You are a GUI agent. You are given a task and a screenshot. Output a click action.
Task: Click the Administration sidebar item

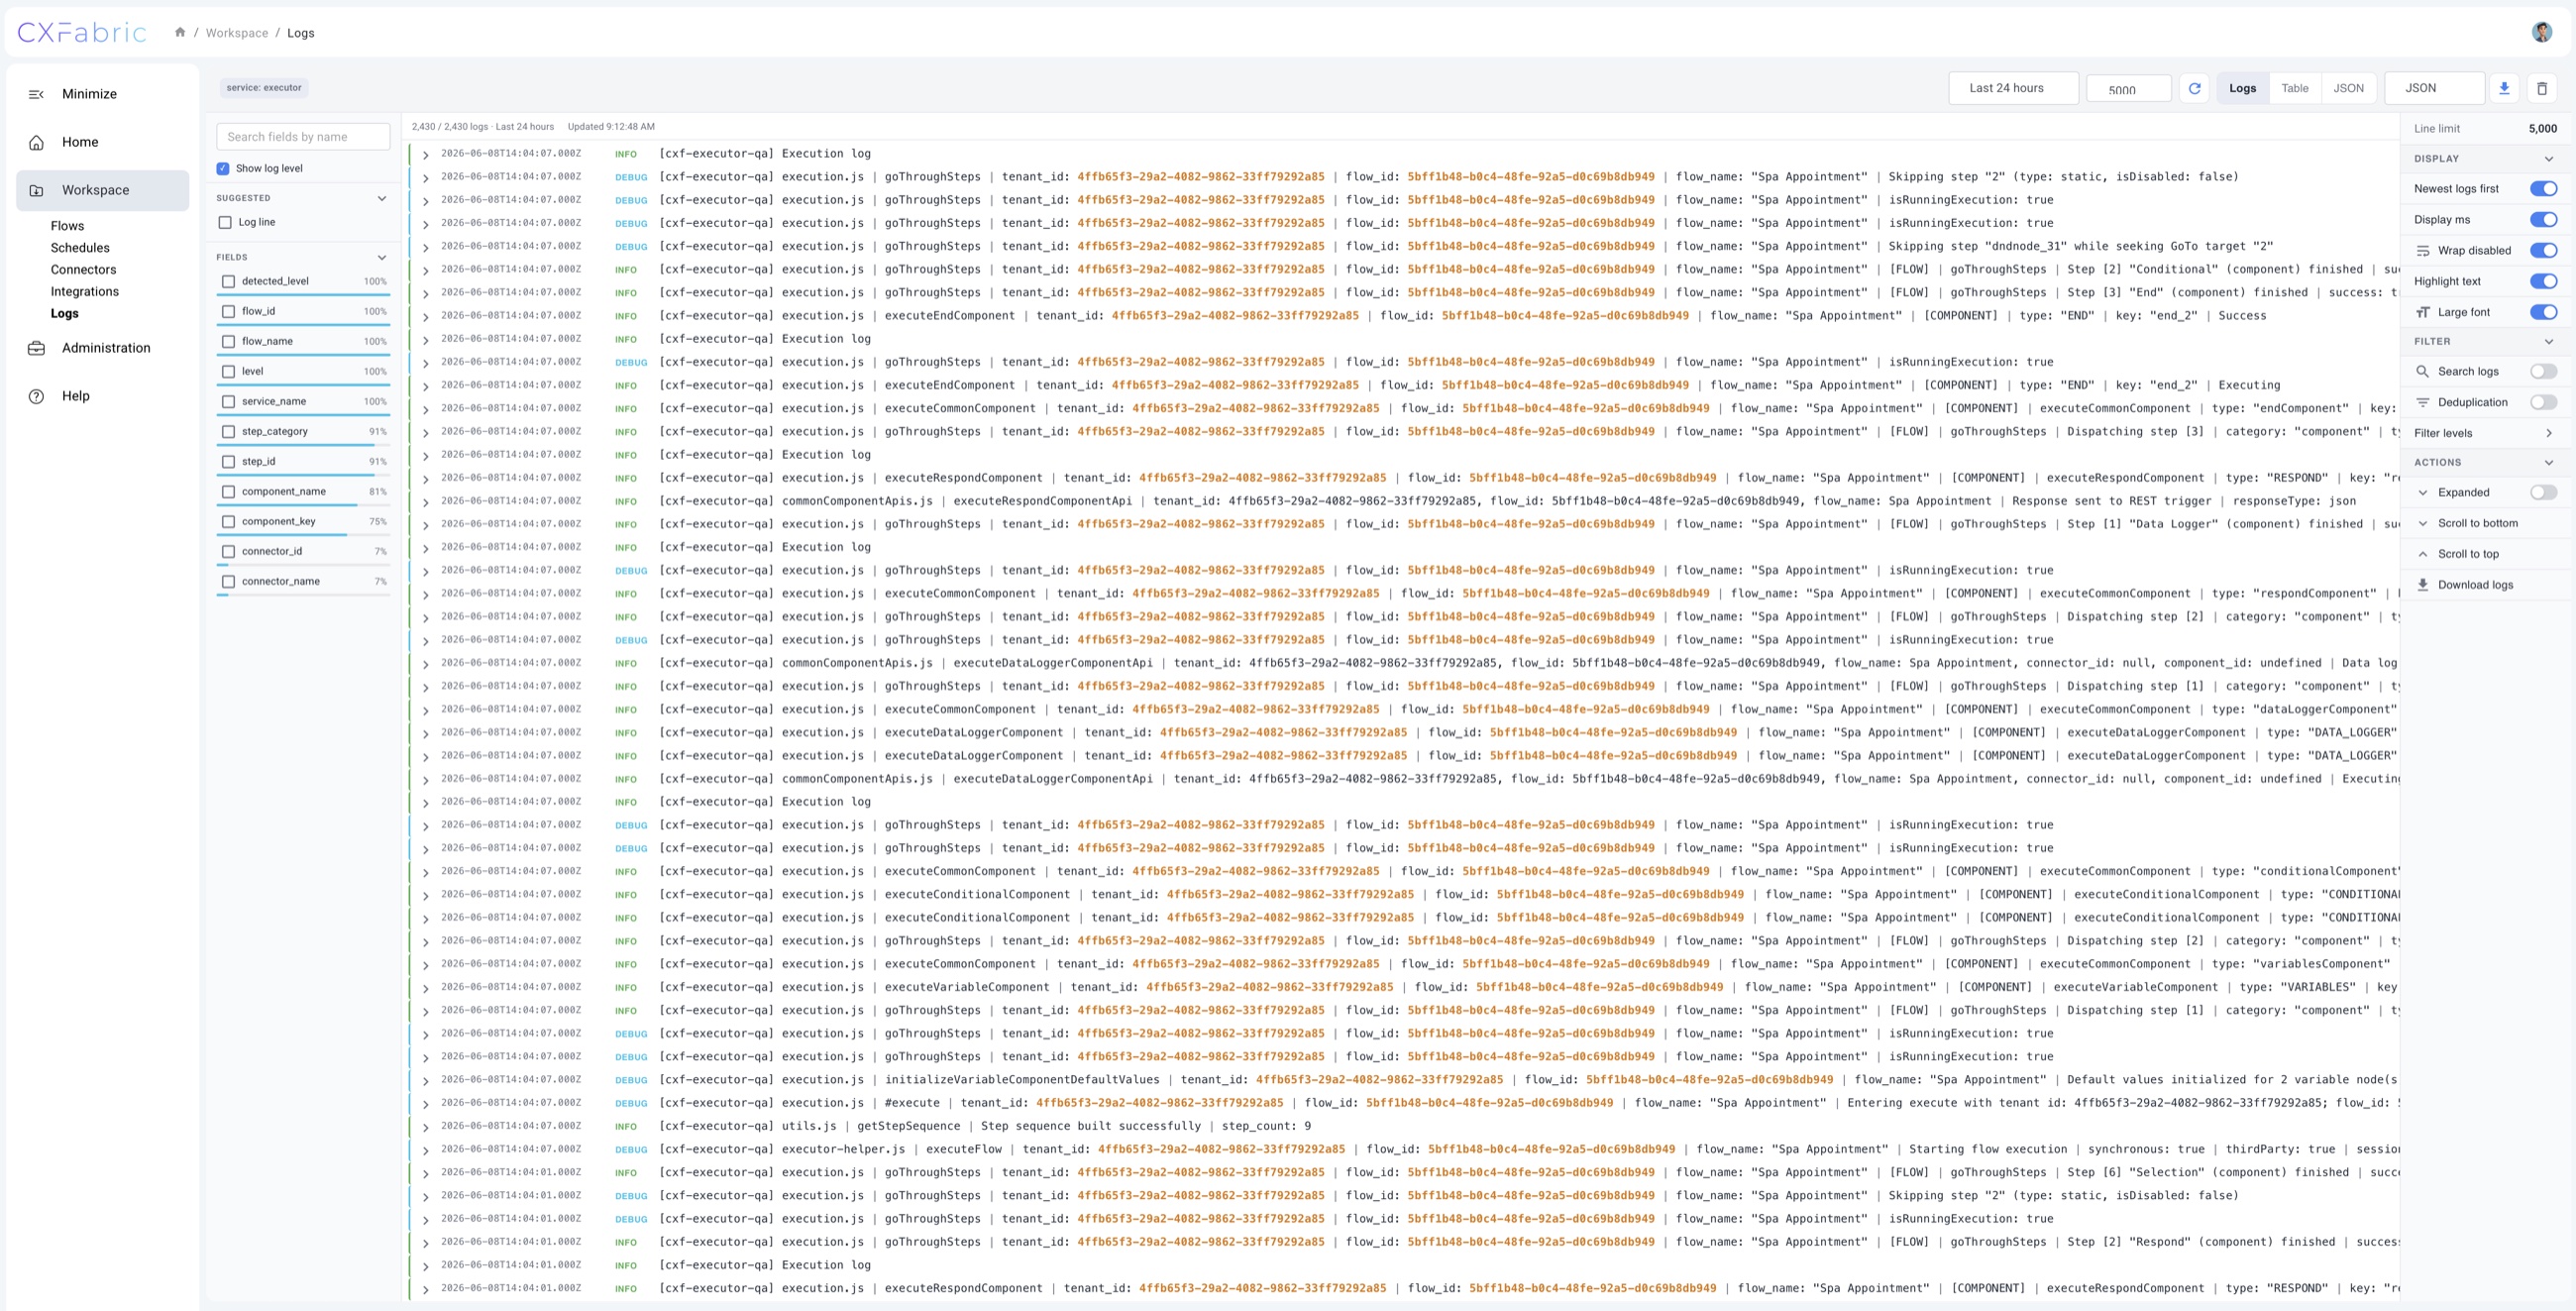click(x=102, y=348)
